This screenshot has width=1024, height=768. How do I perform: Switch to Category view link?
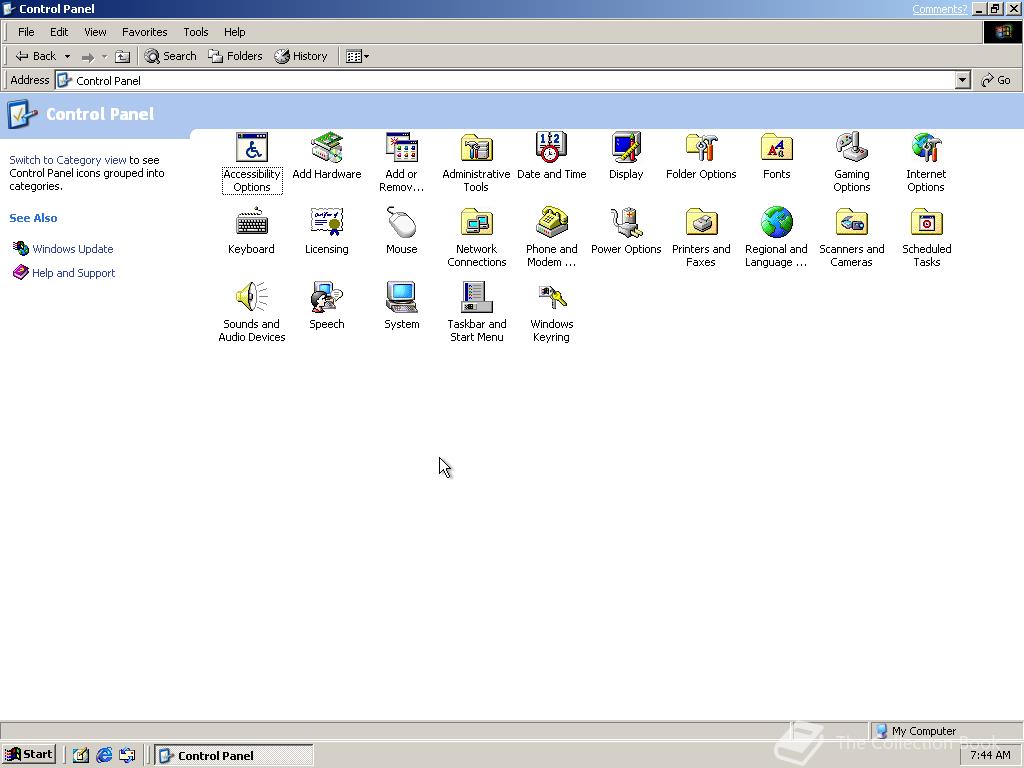pos(68,160)
